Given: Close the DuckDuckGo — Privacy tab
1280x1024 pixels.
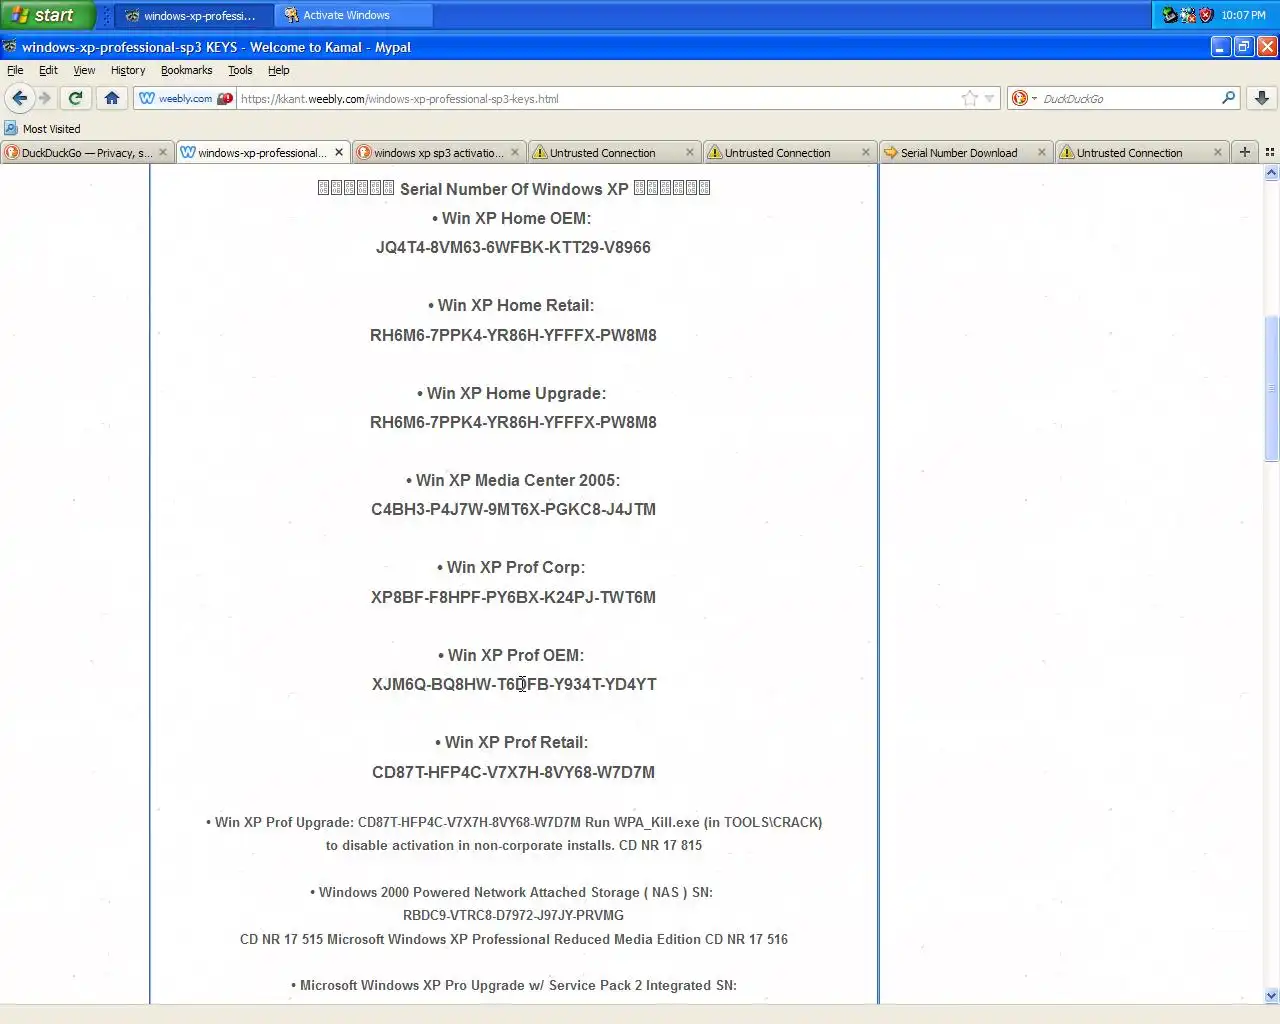Looking at the screenshot, I should click(x=163, y=152).
